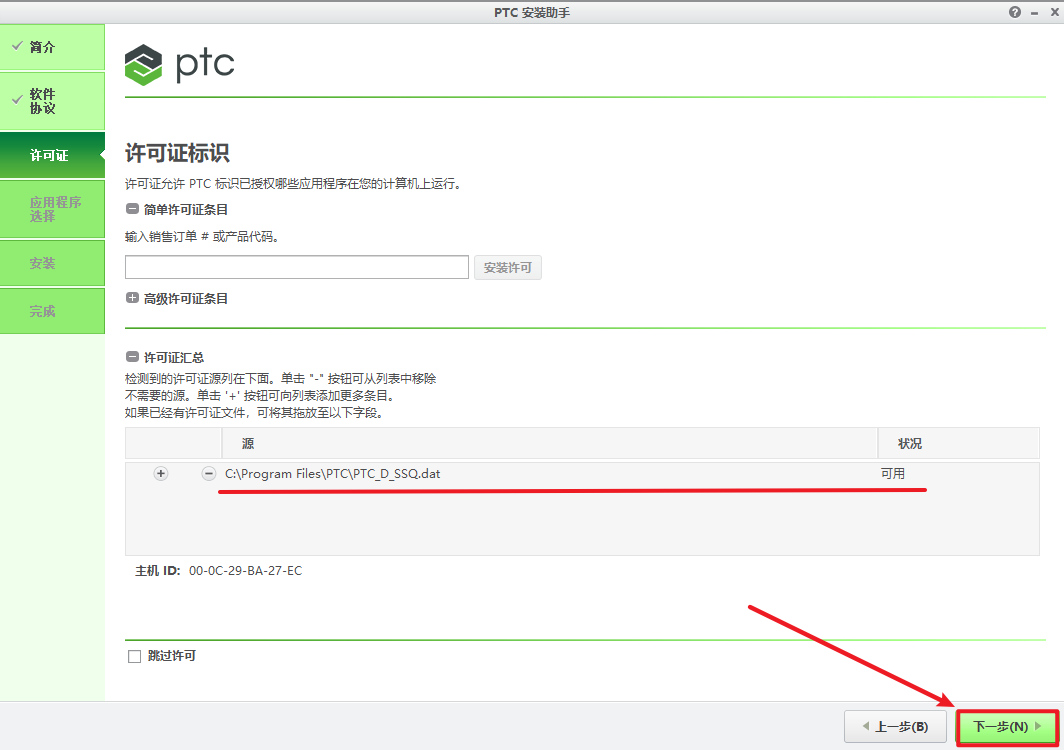Click the 安装 step in sidebar
This screenshot has height=750, width=1064.
tap(52, 263)
